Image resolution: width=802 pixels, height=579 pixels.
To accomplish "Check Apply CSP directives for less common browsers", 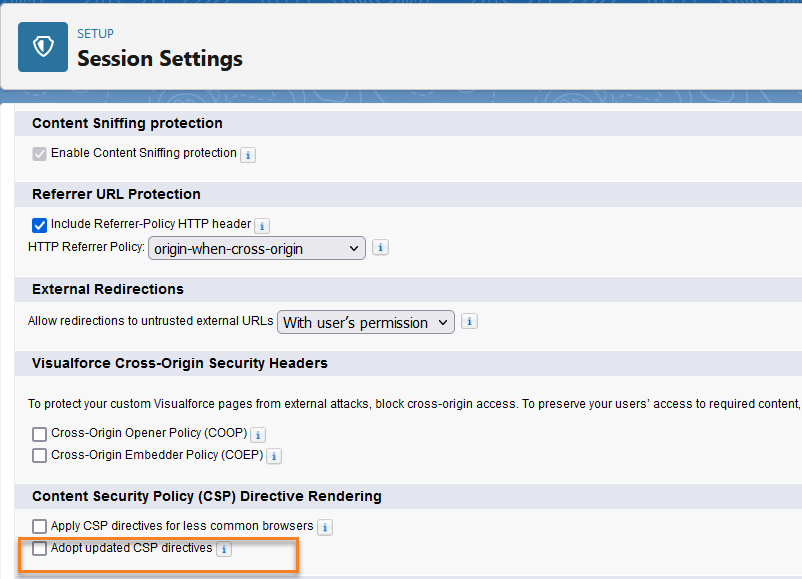I will [x=39, y=526].
